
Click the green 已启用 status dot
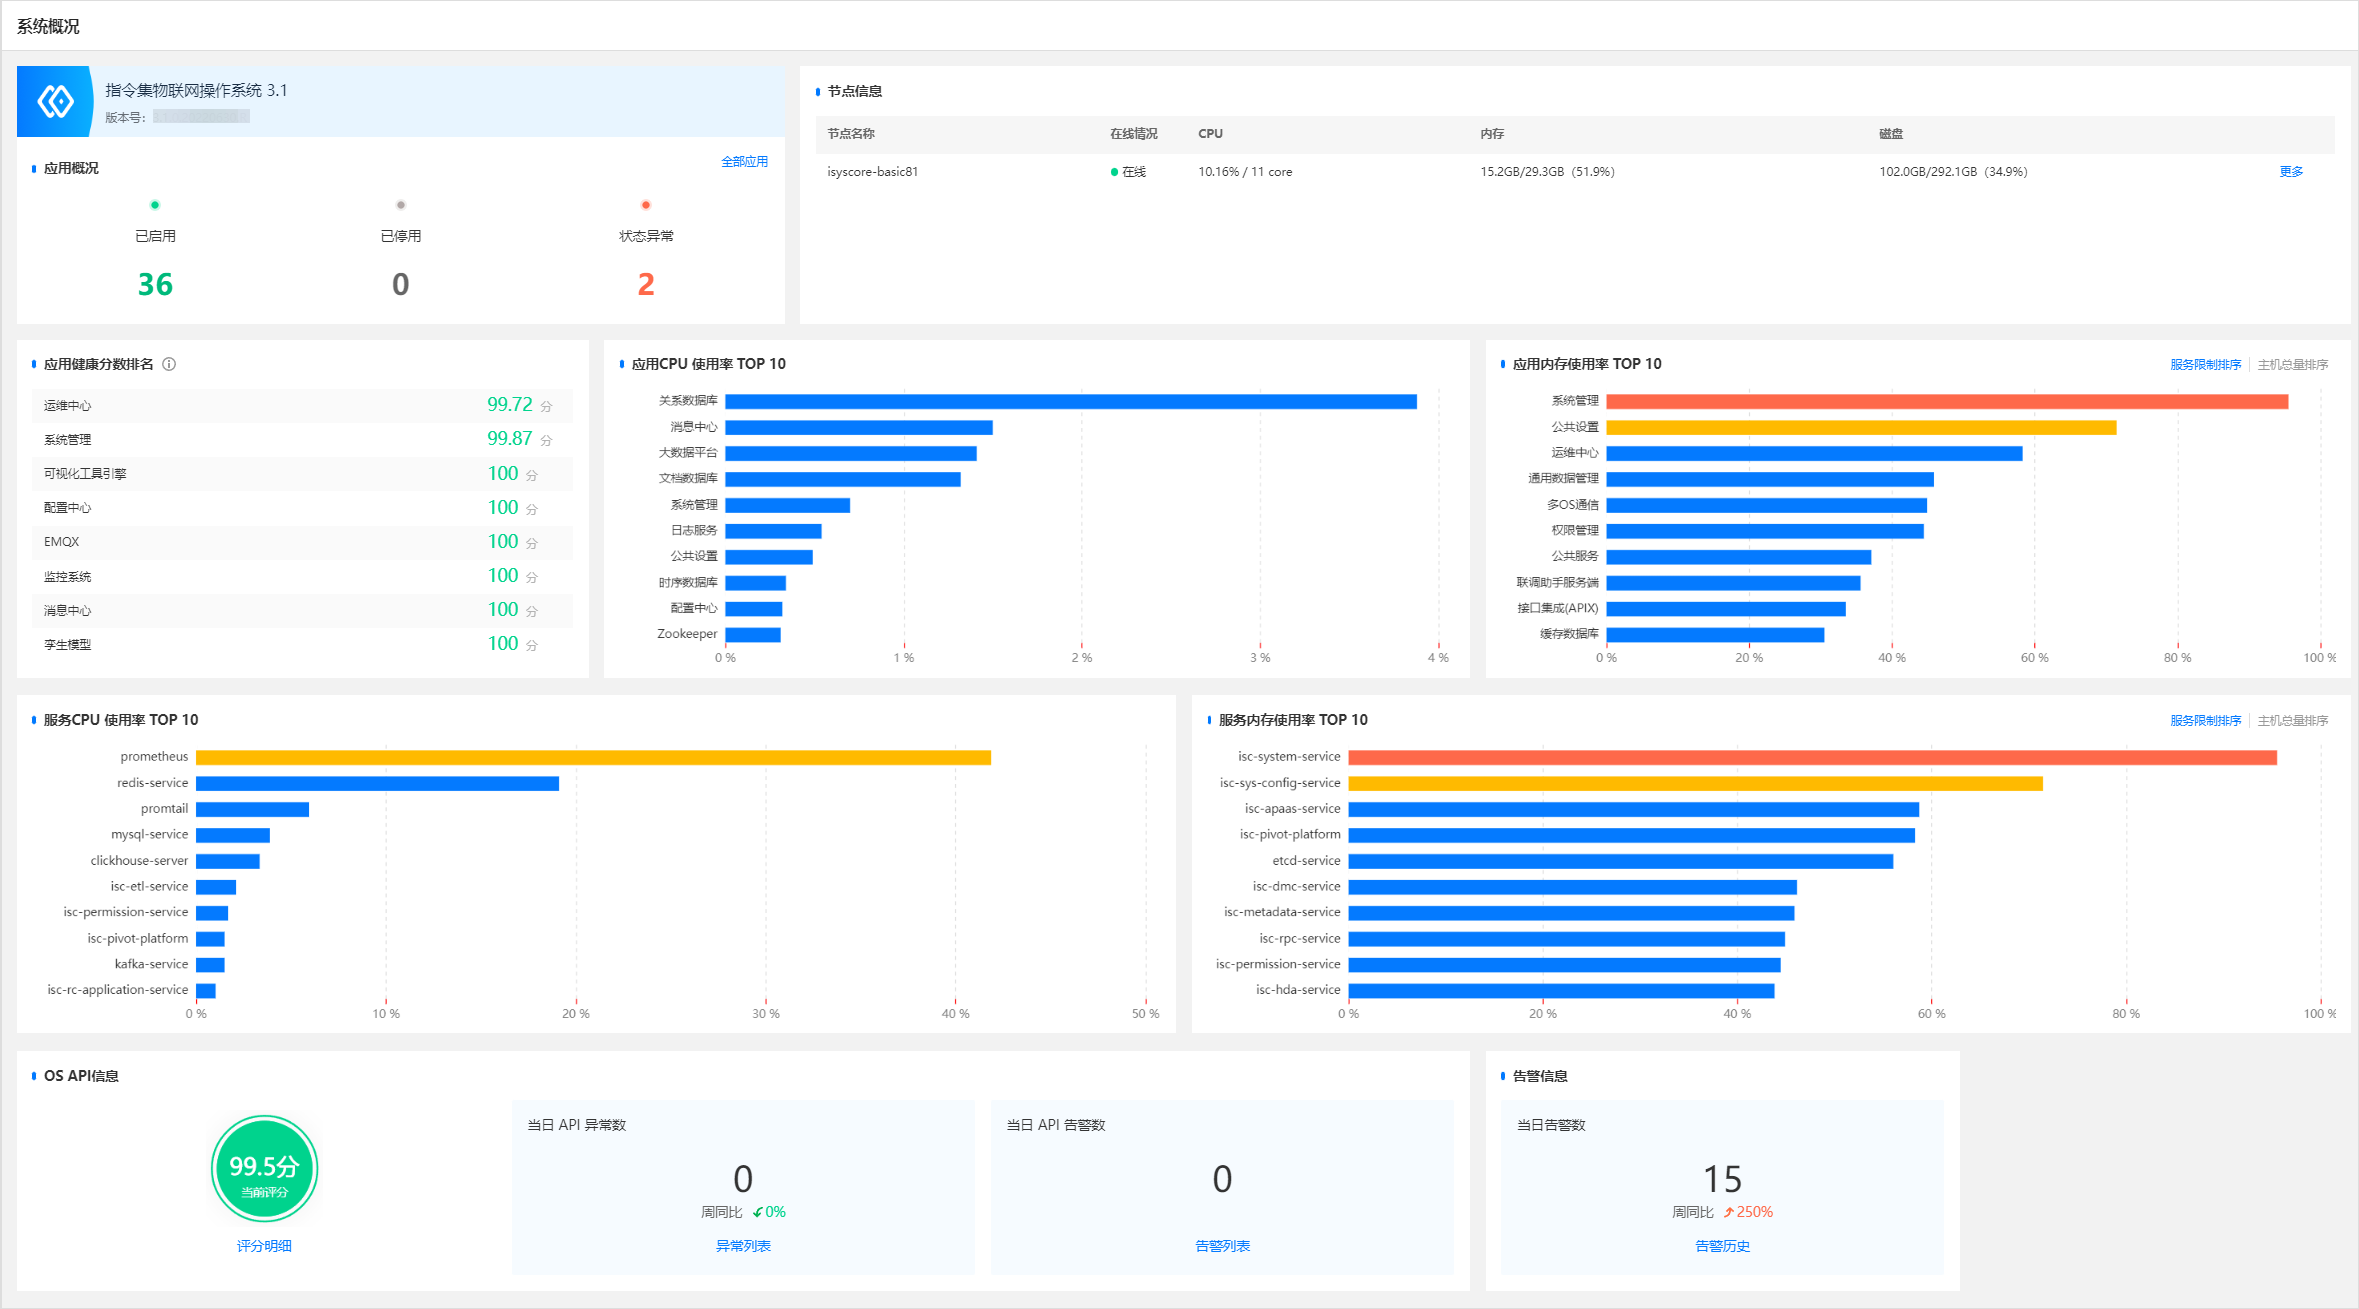pyautogui.click(x=155, y=205)
